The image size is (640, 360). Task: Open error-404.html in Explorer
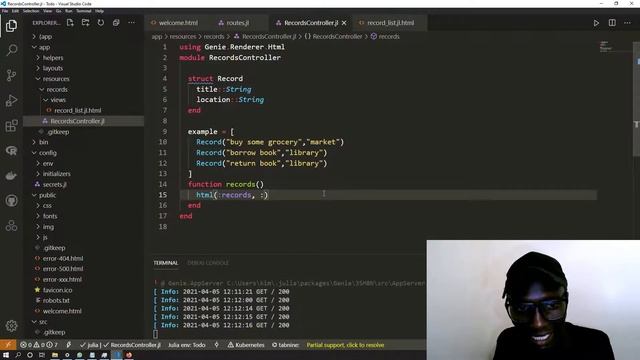(63, 258)
